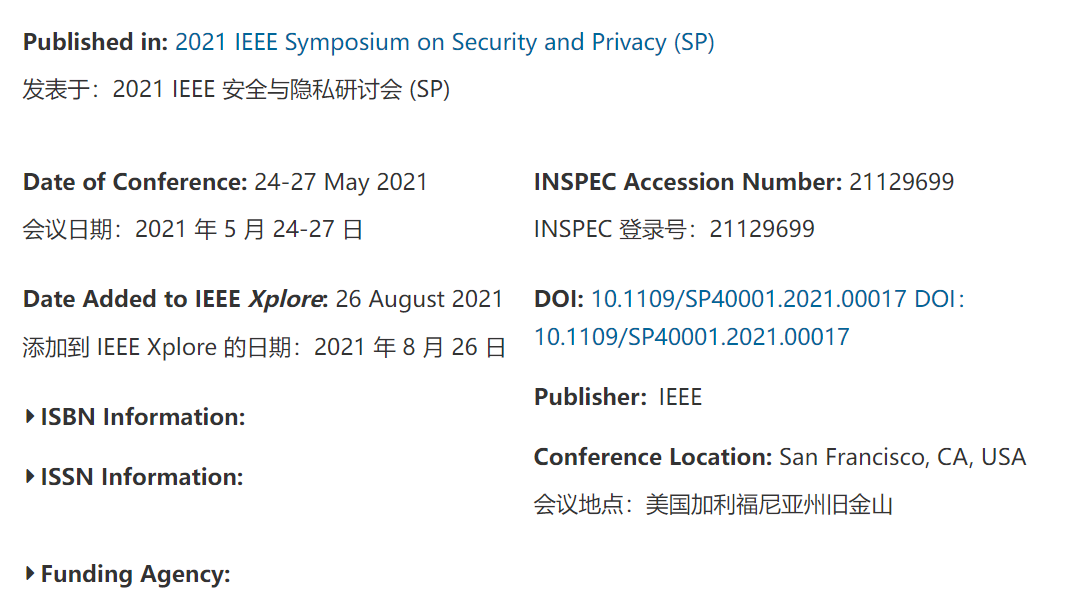Click the Chinese conference location line 会议地点

point(712,505)
